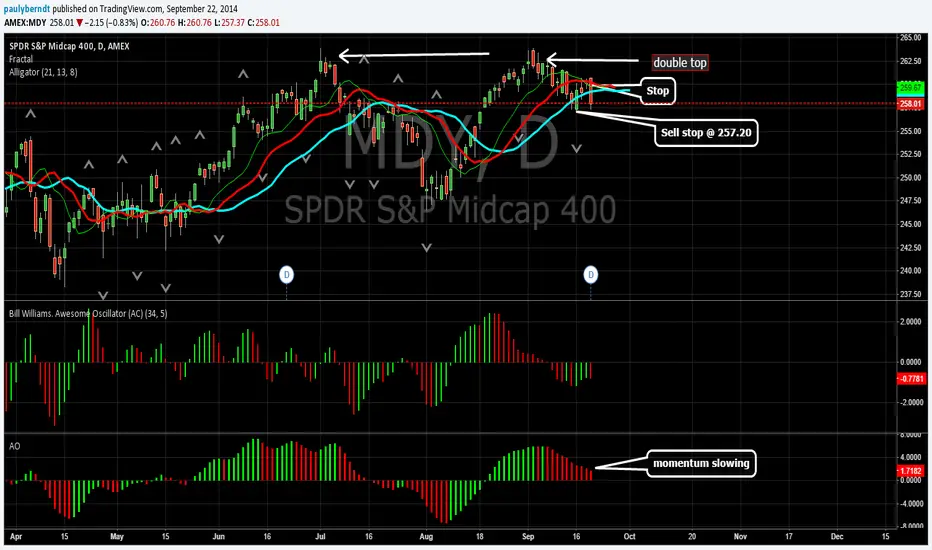
Task: Click the 265.00 price axis value
Action: coord(910,37)
